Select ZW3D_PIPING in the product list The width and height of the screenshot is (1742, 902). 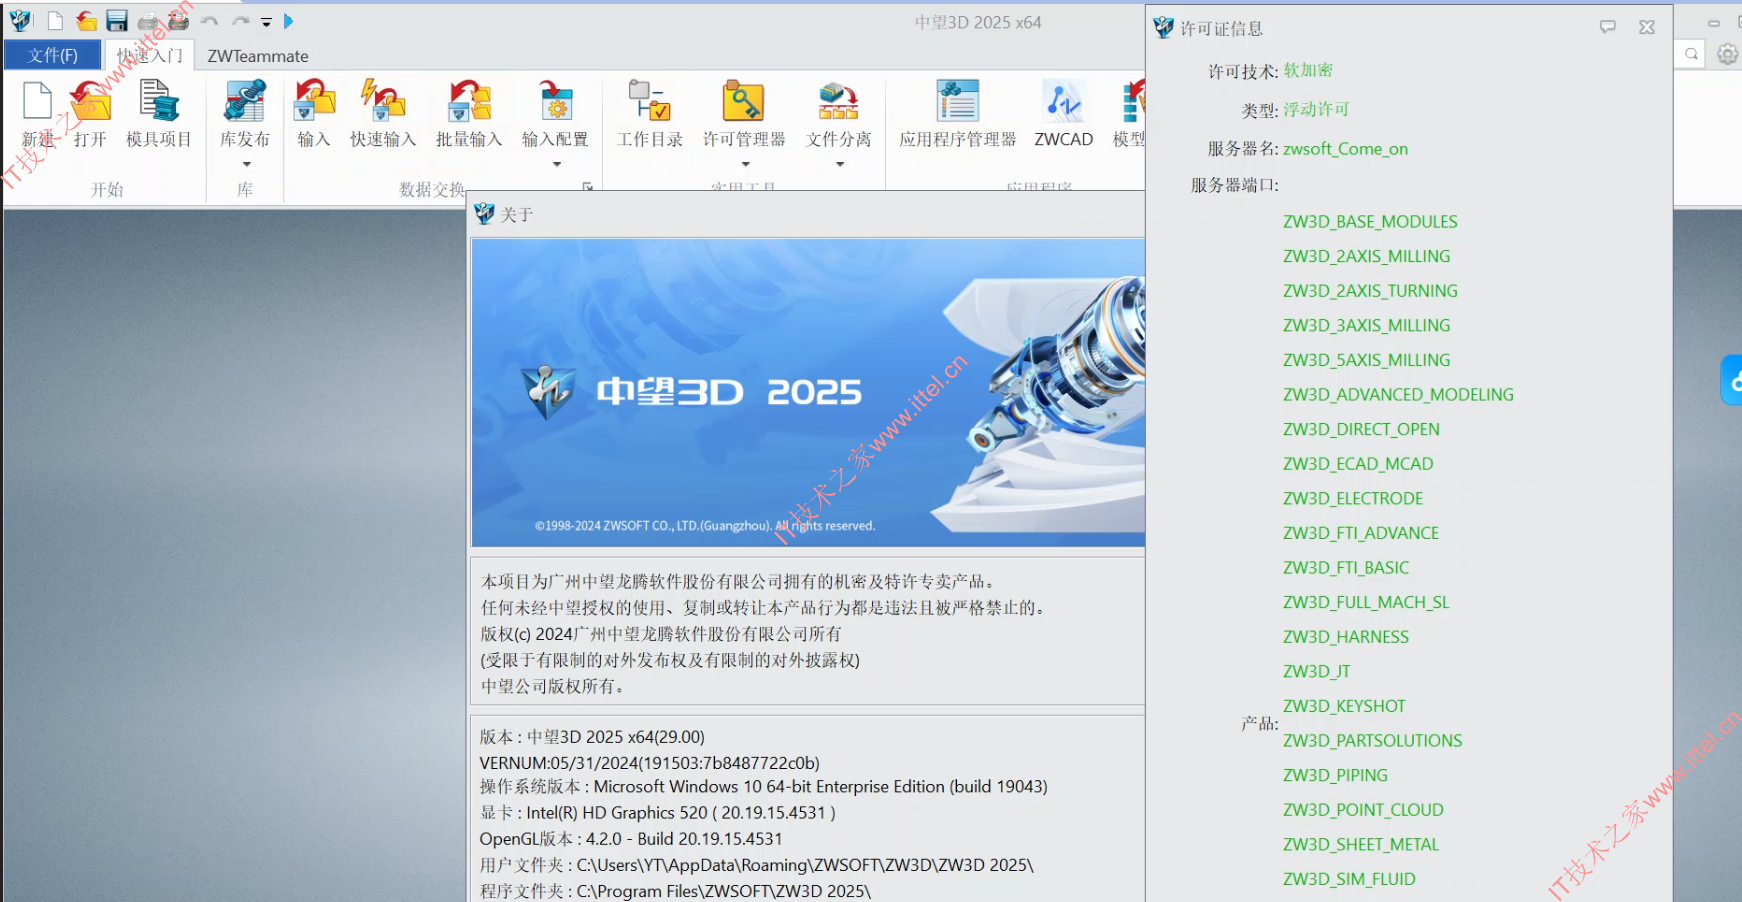click(x=1335, y=776)
